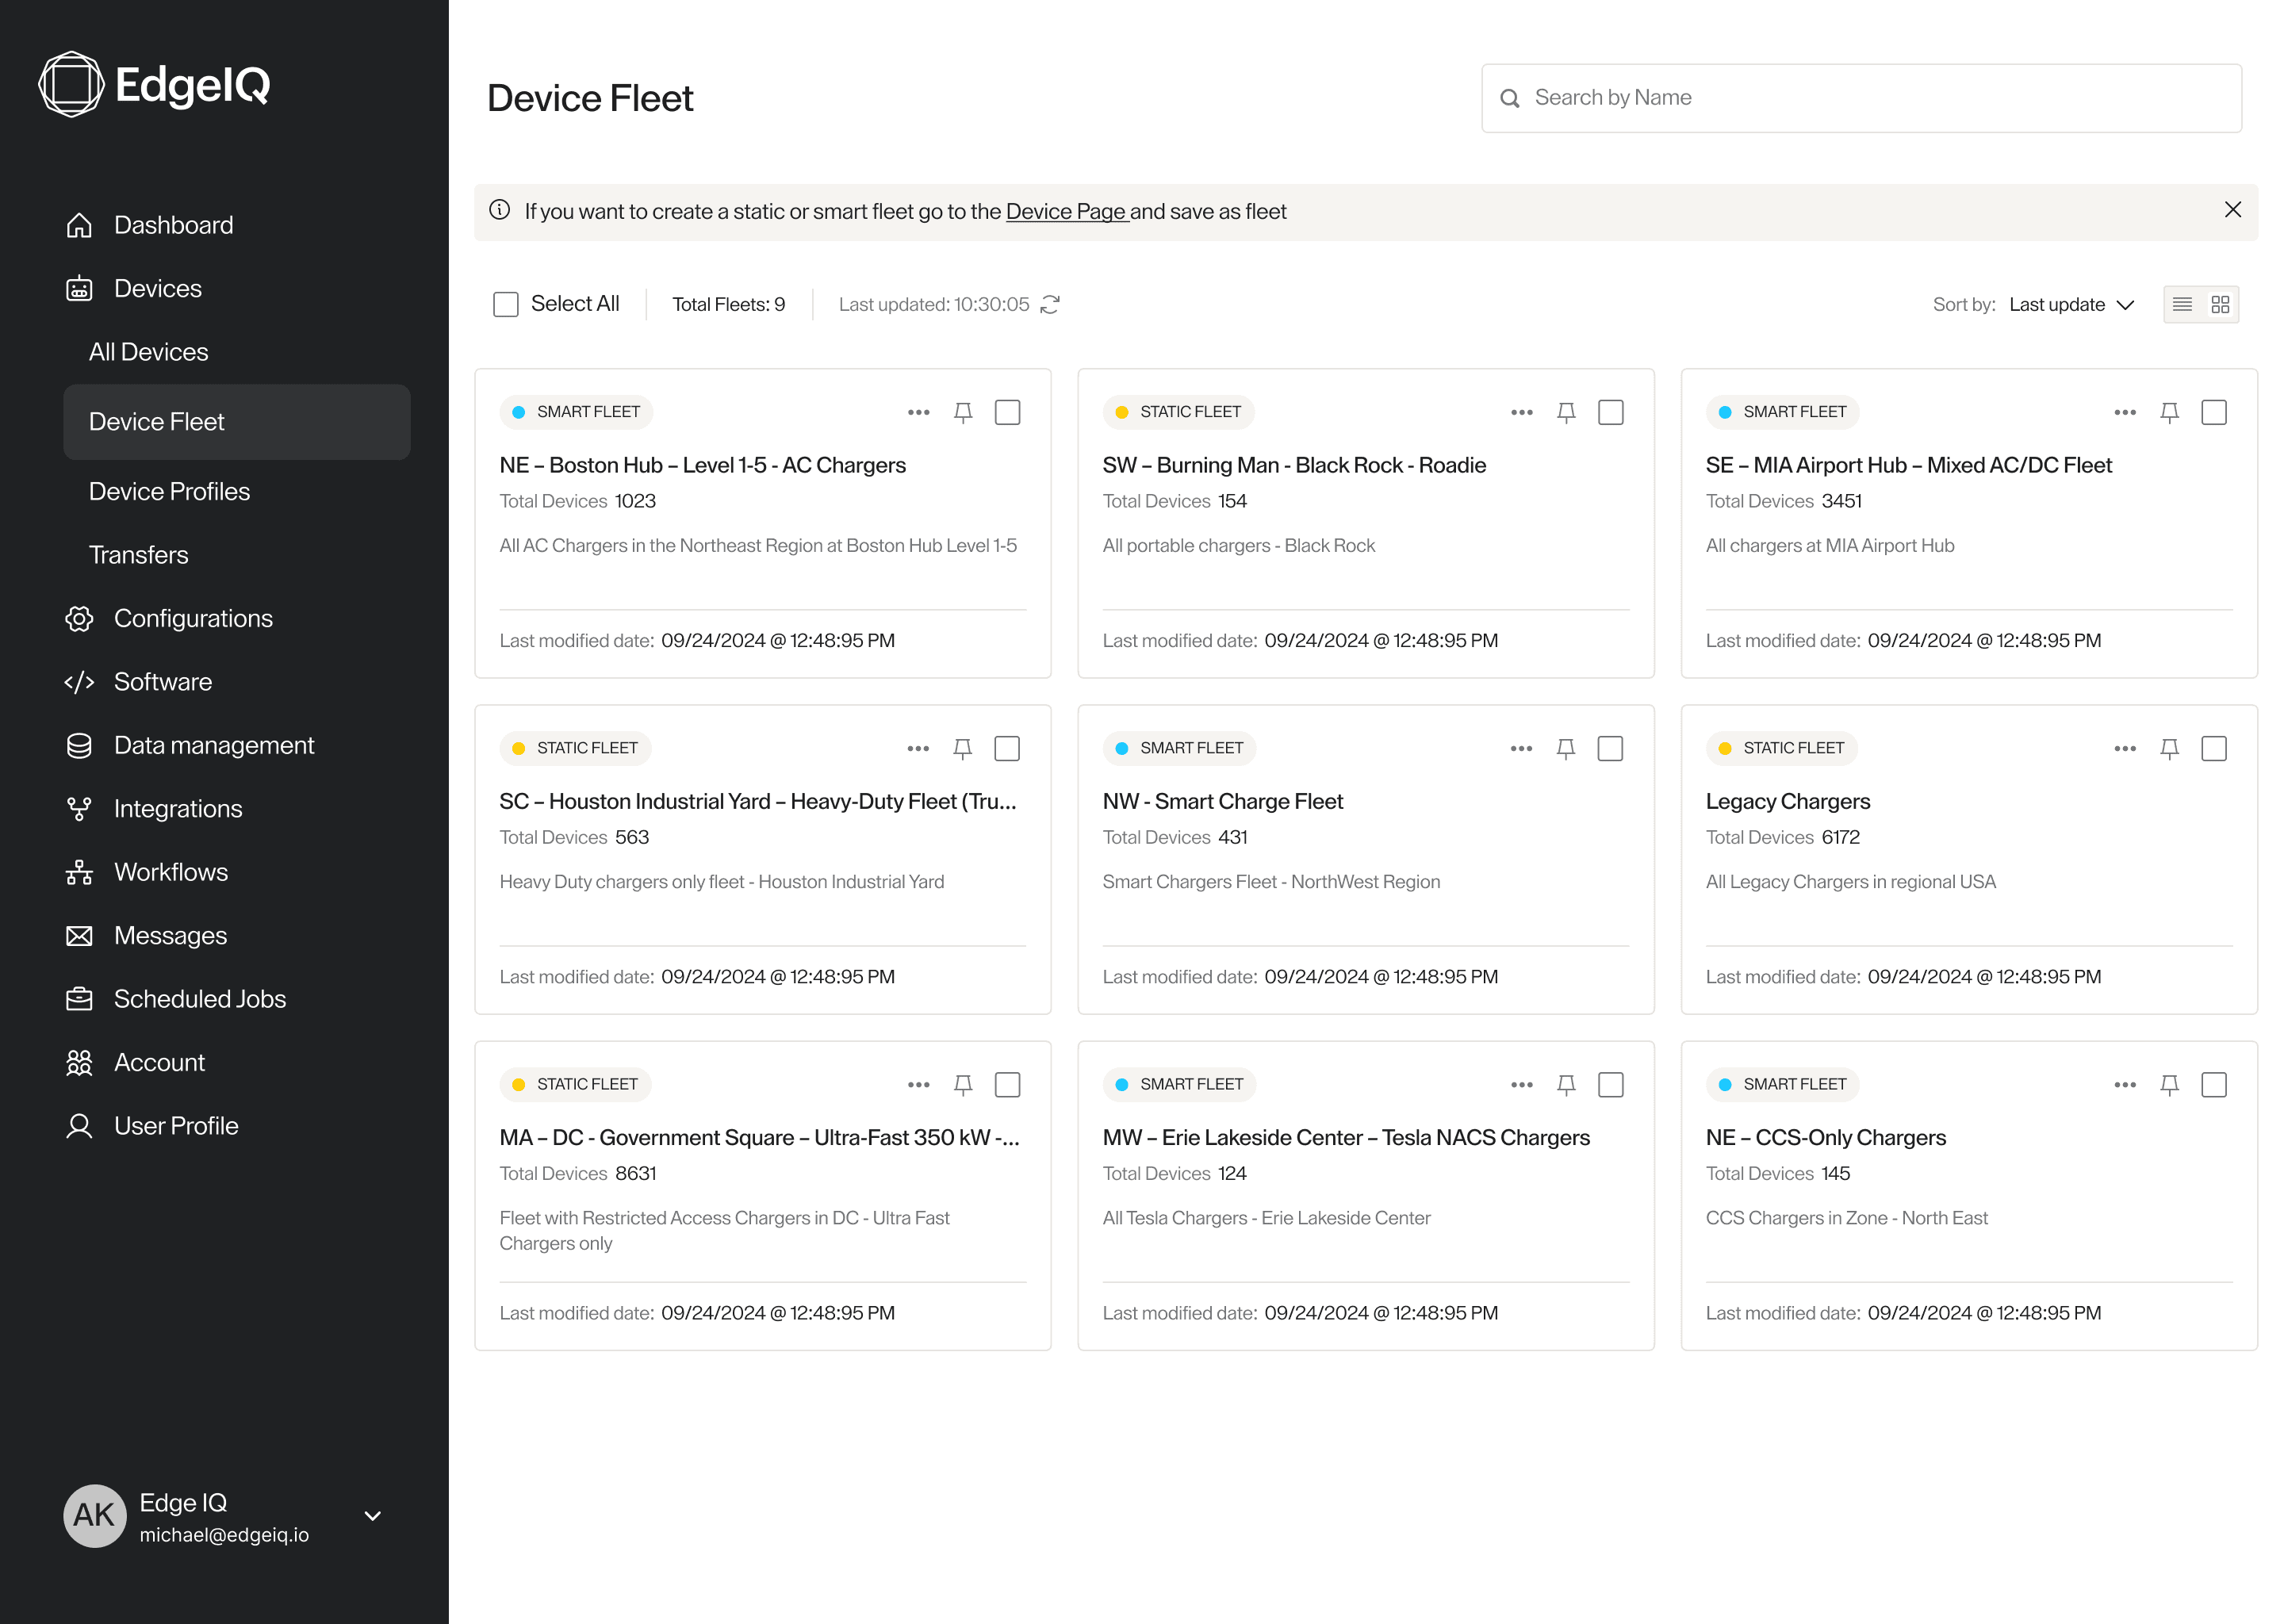Tick the MW Erie Lakeside Center checkbox
Viewport: 2284px width, 1624px height.
coord(1610,1084)
